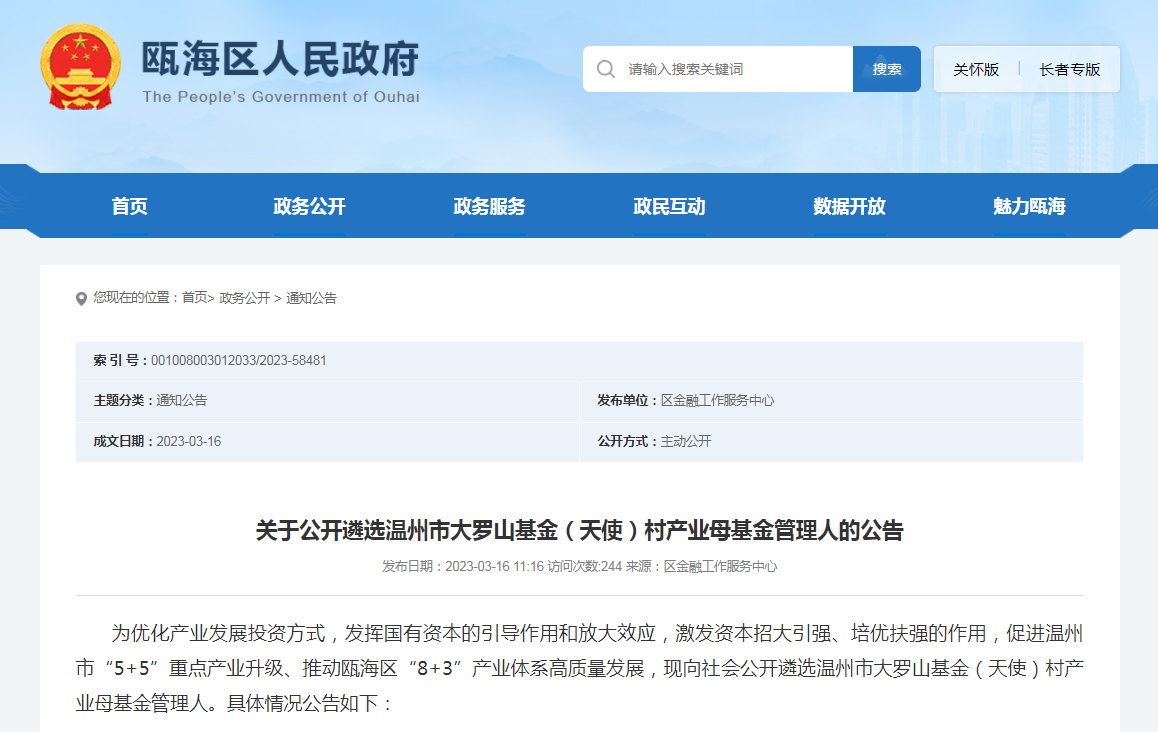
Task: Open the 长者专版 elderly version
Action: [1069, 69]
